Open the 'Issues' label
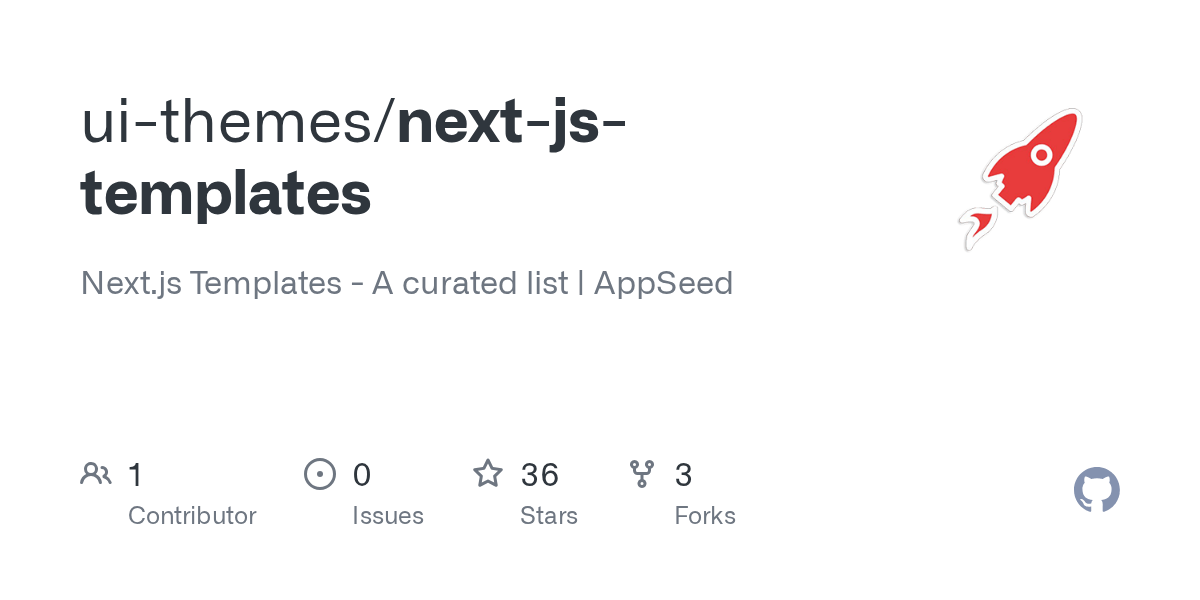Image resolution: width=1200 pixels, height=600 pixels. tap(388, 516)
